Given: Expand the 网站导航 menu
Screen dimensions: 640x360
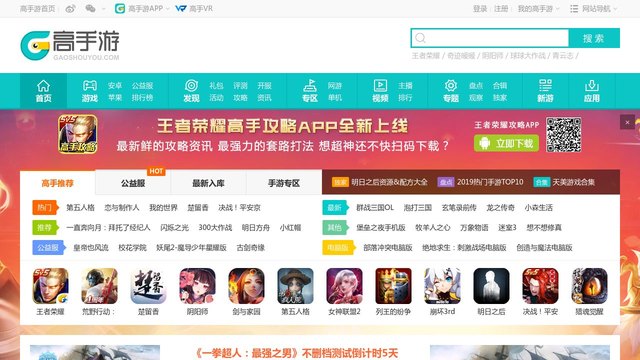Looking at the screenshot, I should (594, 9).
